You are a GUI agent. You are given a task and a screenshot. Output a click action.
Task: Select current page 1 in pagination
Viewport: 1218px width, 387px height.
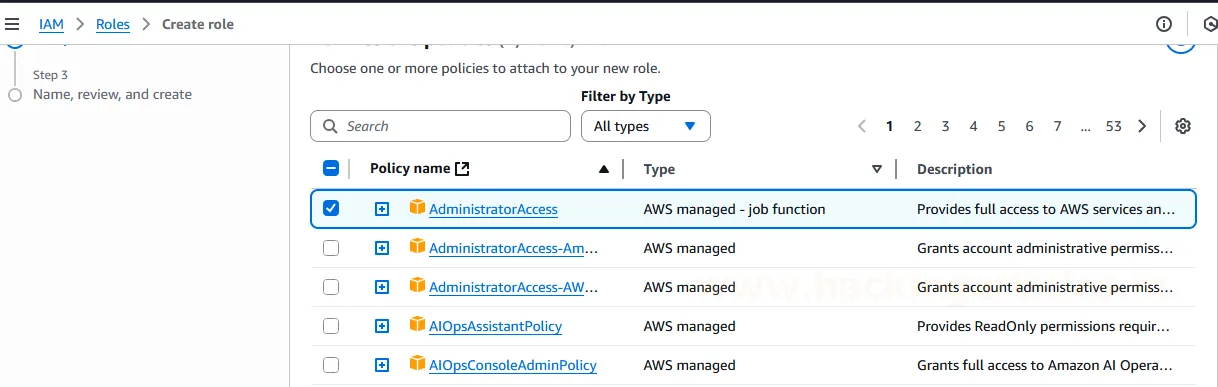(889, 126)
